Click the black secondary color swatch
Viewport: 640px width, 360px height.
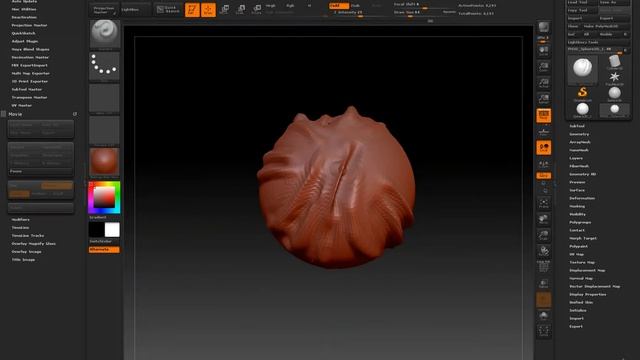point(97,230)
